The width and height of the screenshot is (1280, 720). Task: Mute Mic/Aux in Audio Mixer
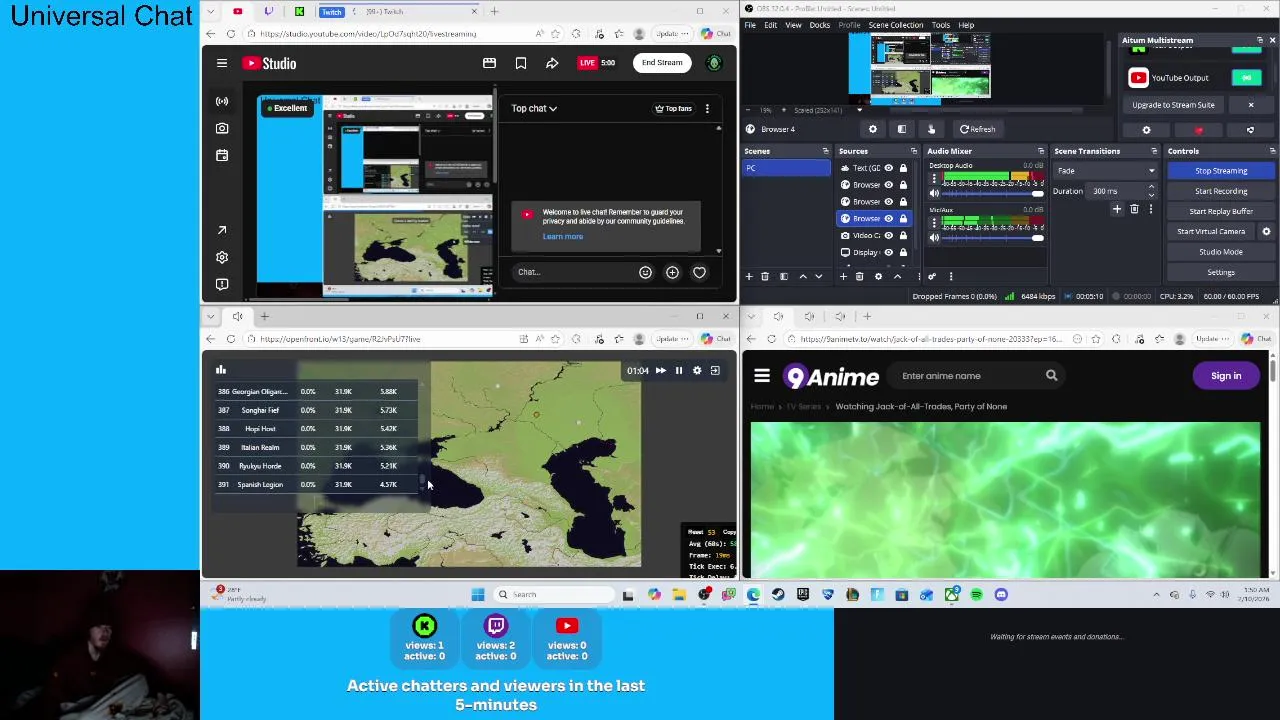click(x=934, y=237)
